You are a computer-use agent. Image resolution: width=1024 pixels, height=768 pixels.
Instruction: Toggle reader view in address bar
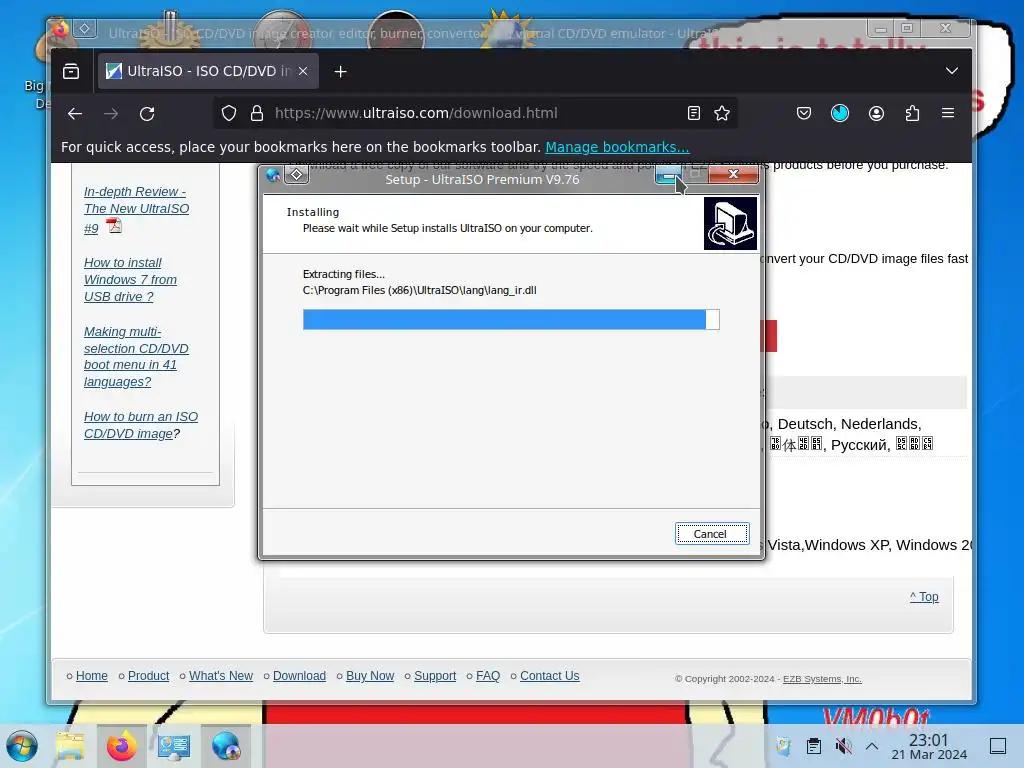tap(694, 114)
